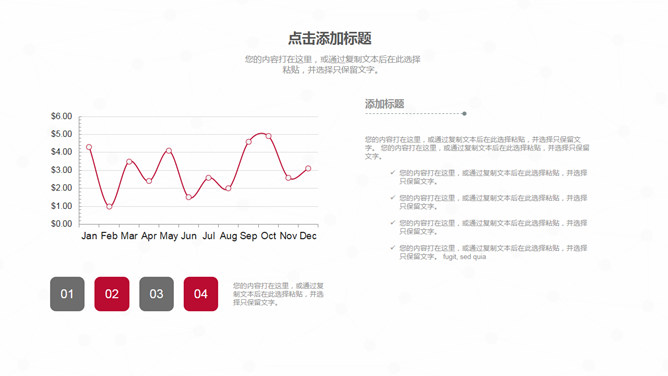The width and height of the screenshot is (668, 376).
Task: Select the Jan data point on the chart
Action: point(89,147)
